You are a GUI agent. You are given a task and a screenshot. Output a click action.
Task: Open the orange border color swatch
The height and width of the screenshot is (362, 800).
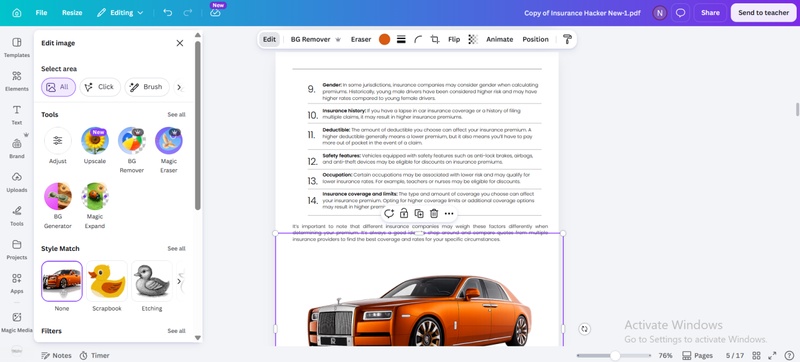point(384,39)
